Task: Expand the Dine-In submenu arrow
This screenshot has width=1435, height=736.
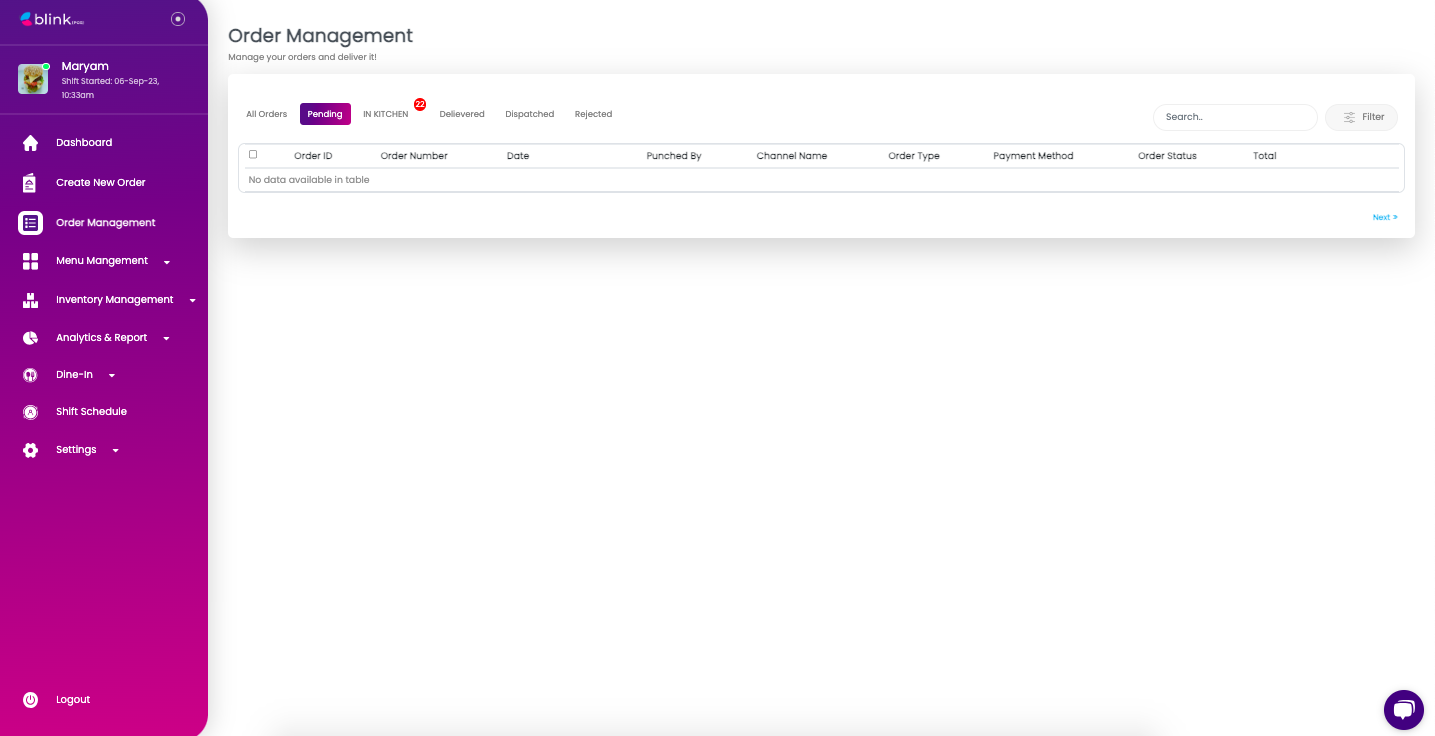Action: tap(112, 376)
